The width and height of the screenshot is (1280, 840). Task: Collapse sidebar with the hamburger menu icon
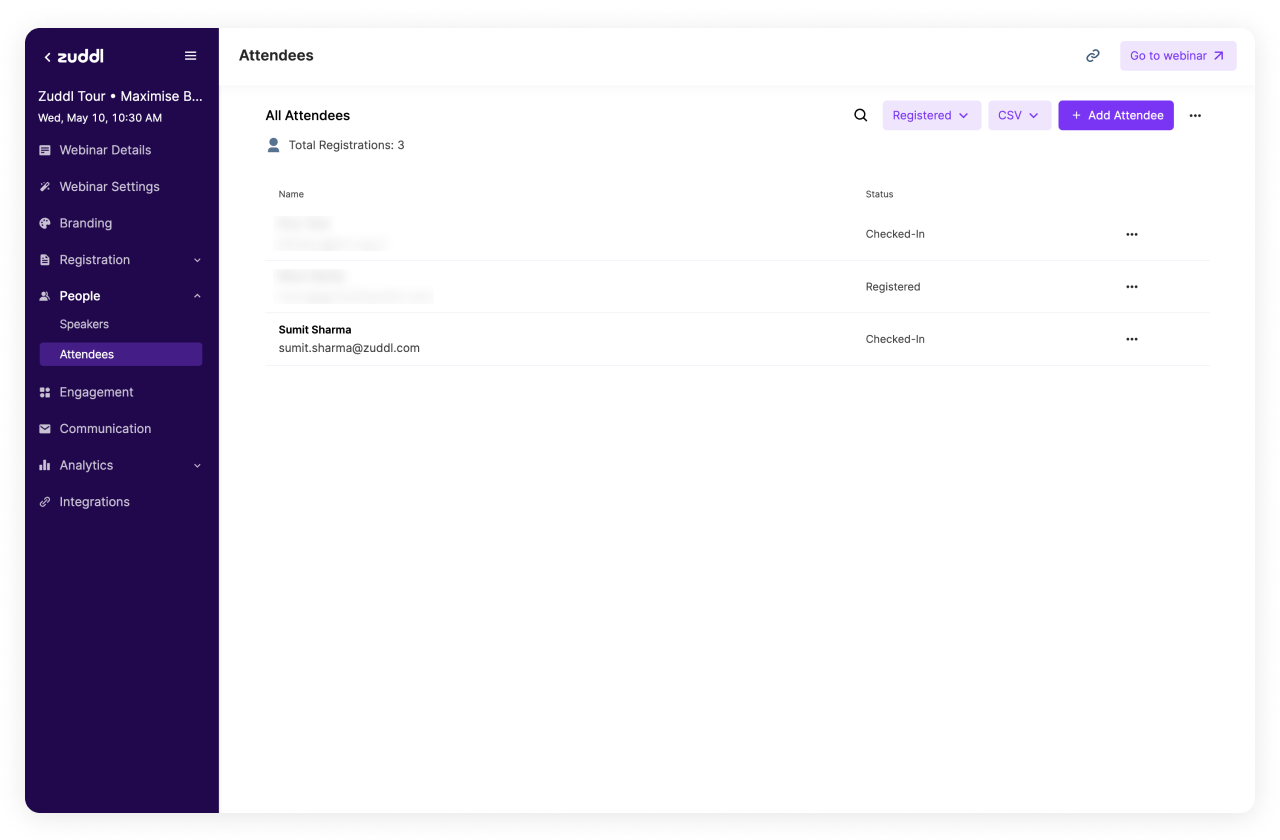[x=191, y=56]
